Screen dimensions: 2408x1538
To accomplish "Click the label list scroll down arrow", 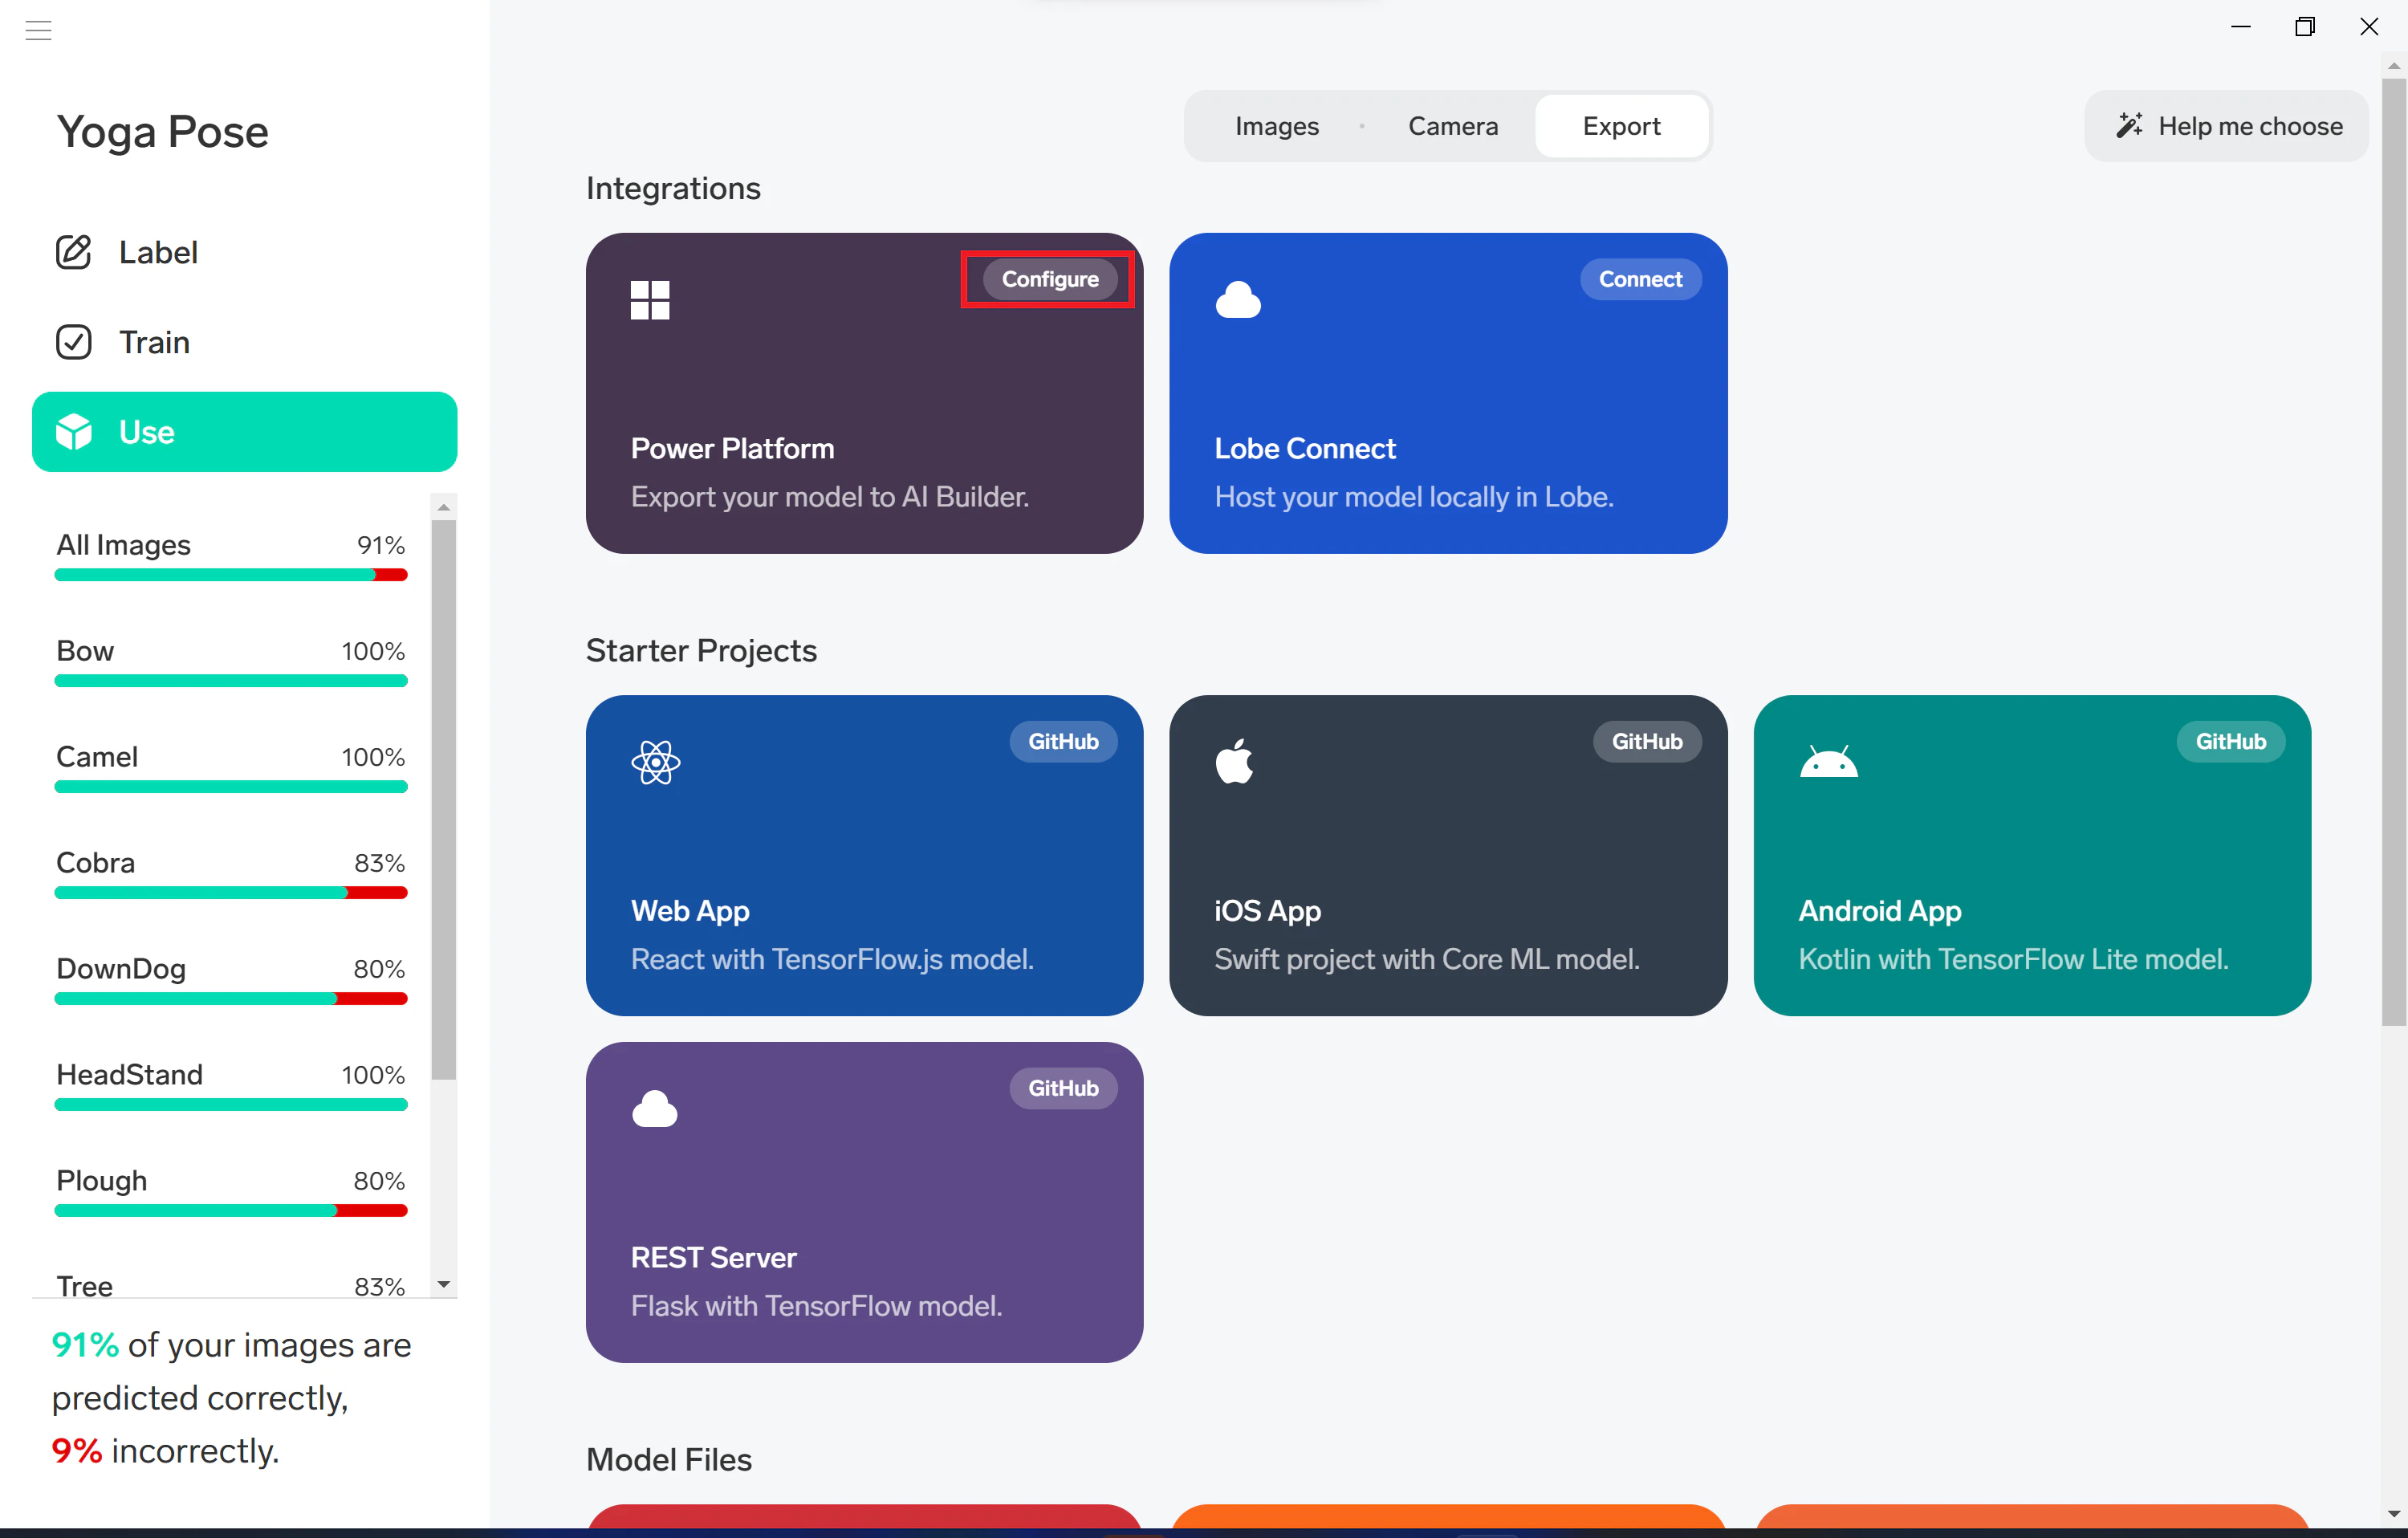I will [x=444, y=1284].
